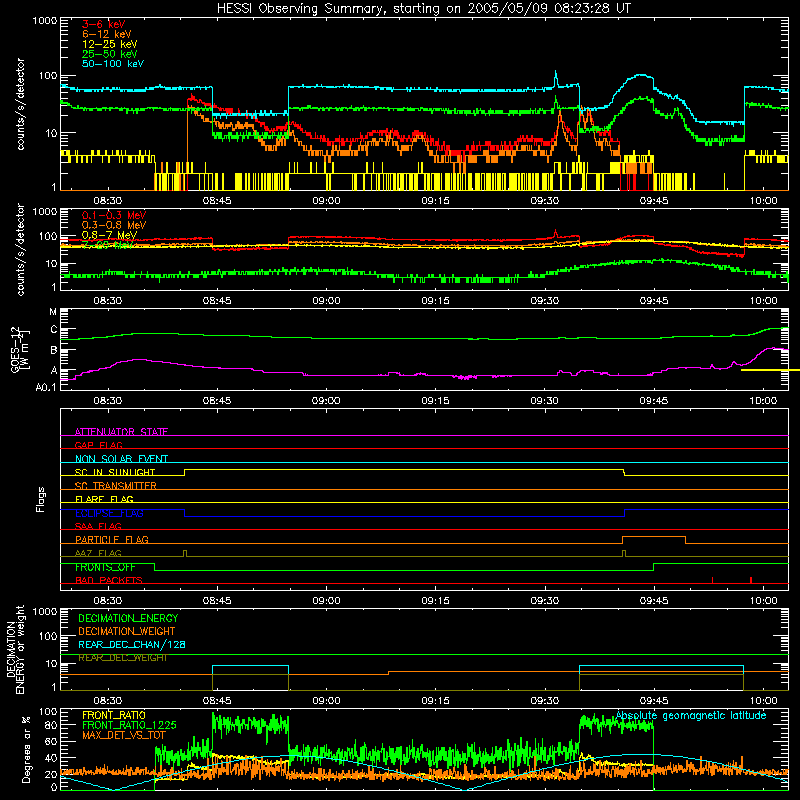Screen dimensions: 800x800
Task: Click the HESSI Observing Summary title
Action: pos(423,8)
